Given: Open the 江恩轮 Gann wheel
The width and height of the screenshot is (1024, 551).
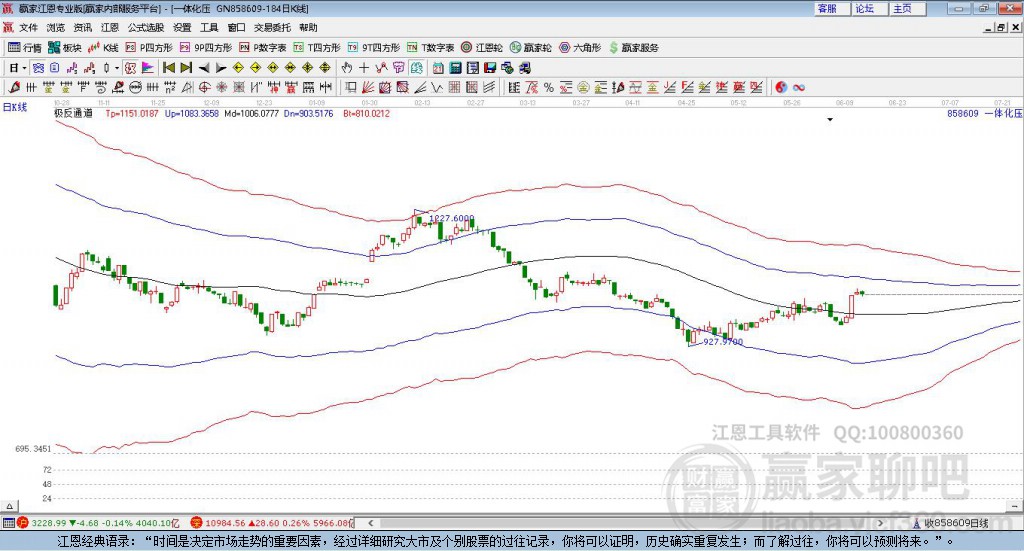Looking at the screenshot, I should [x=482, y=48].
